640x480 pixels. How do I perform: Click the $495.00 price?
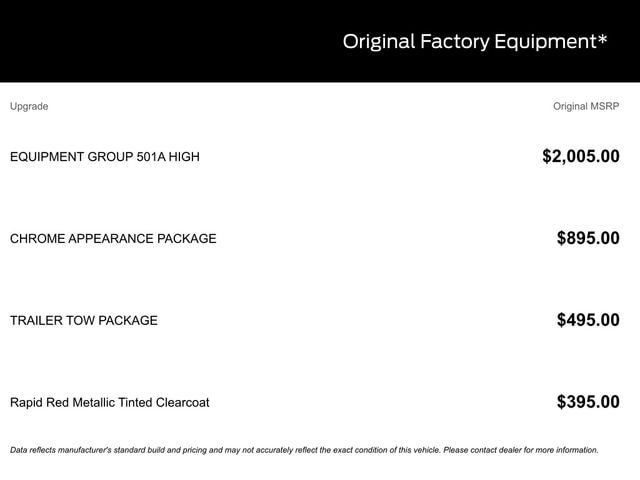click(588, 320)
